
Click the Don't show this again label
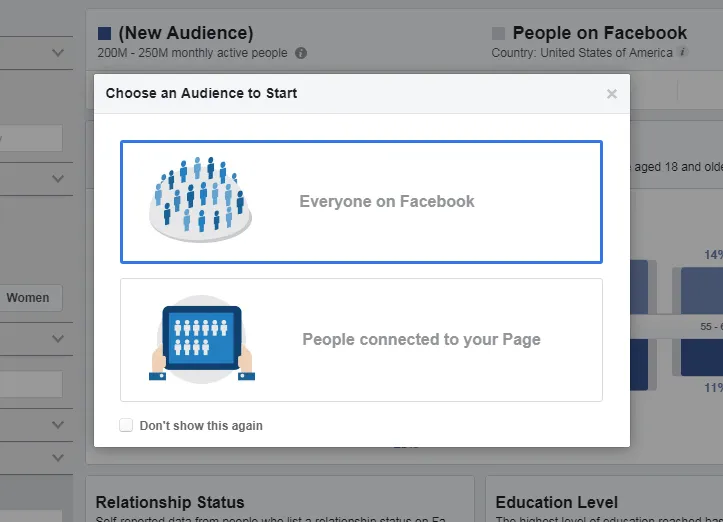(201, 425)
